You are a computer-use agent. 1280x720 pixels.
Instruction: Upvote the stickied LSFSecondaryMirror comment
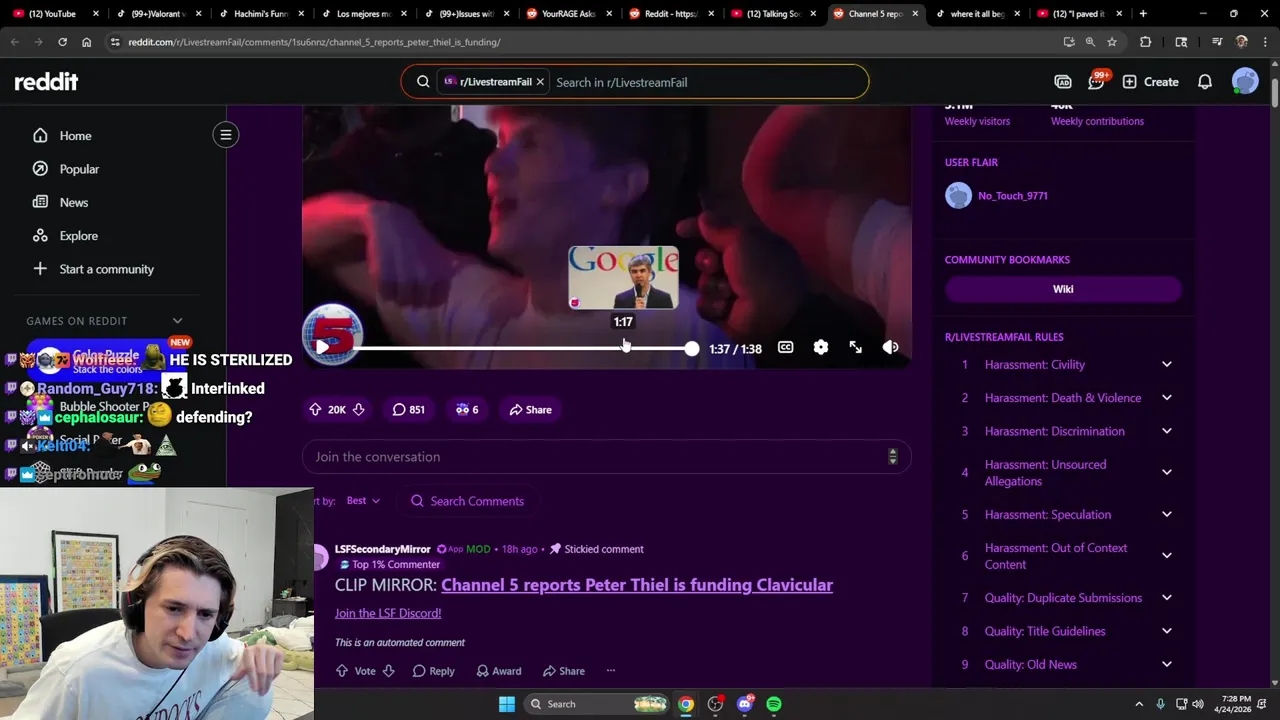coord(342,671)
